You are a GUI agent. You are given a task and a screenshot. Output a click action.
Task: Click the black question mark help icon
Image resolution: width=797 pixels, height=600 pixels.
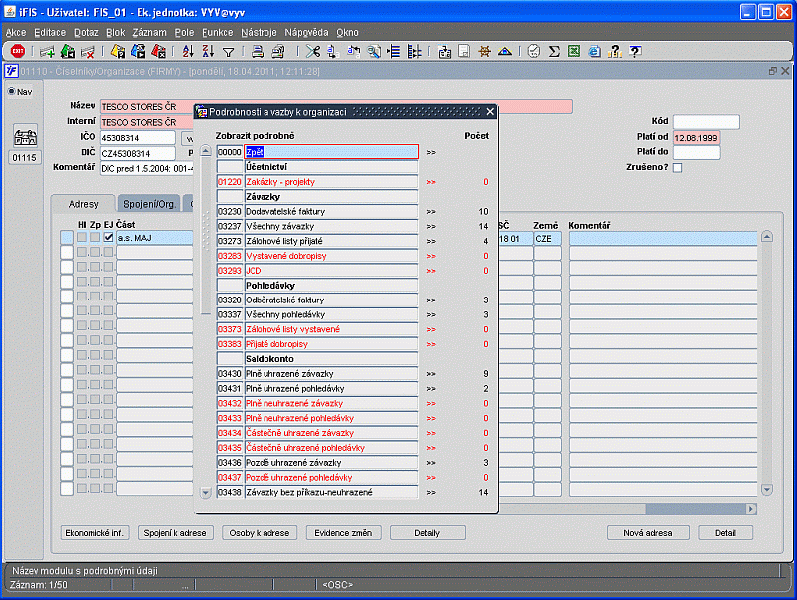(635, 51)
